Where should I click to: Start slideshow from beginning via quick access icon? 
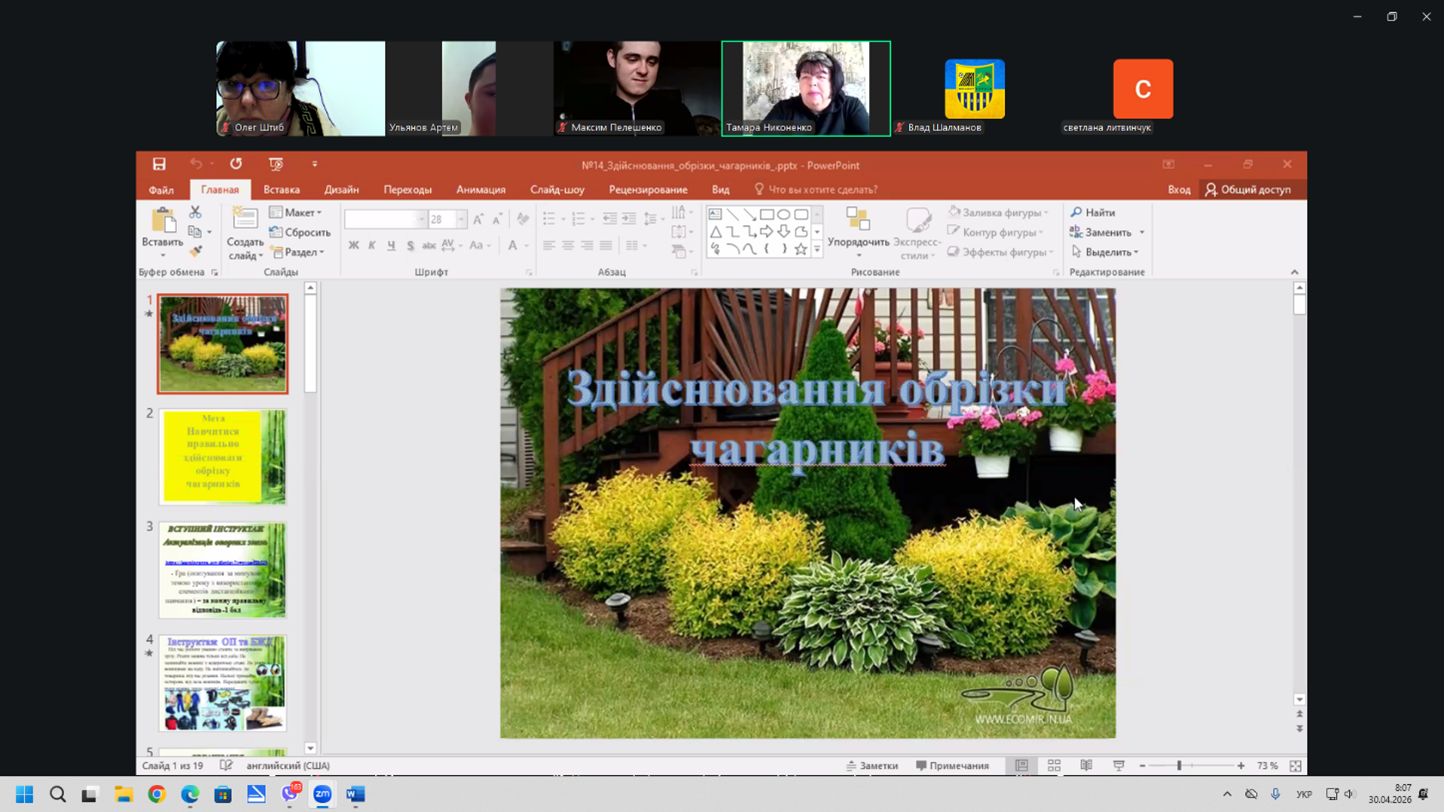pos(276,165)
